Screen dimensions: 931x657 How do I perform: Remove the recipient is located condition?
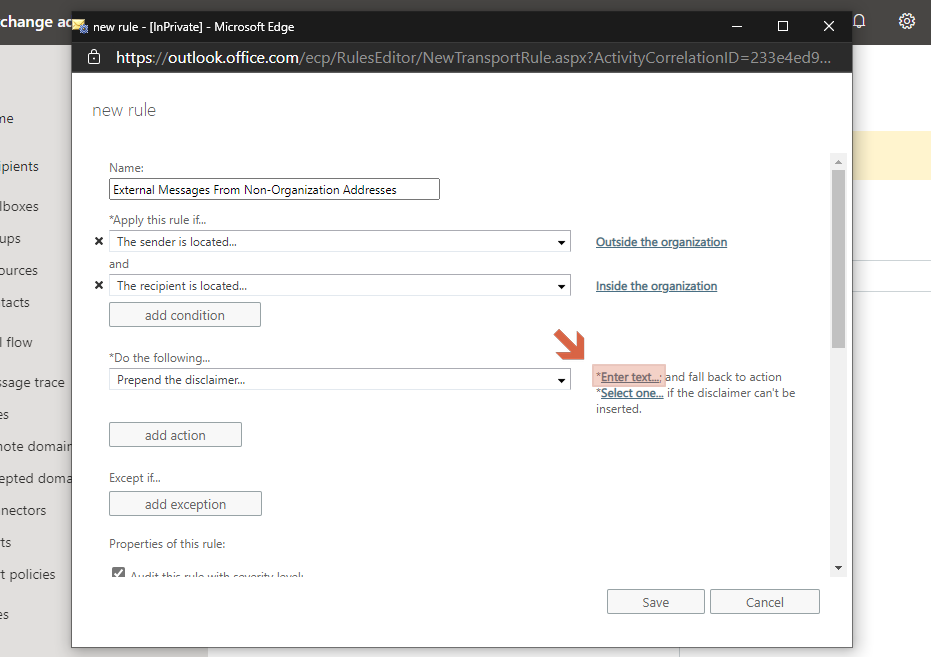99,285
